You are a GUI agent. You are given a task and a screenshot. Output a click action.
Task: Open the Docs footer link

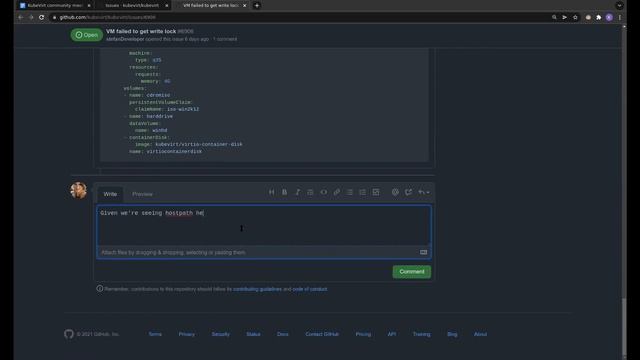coord(282,334)
